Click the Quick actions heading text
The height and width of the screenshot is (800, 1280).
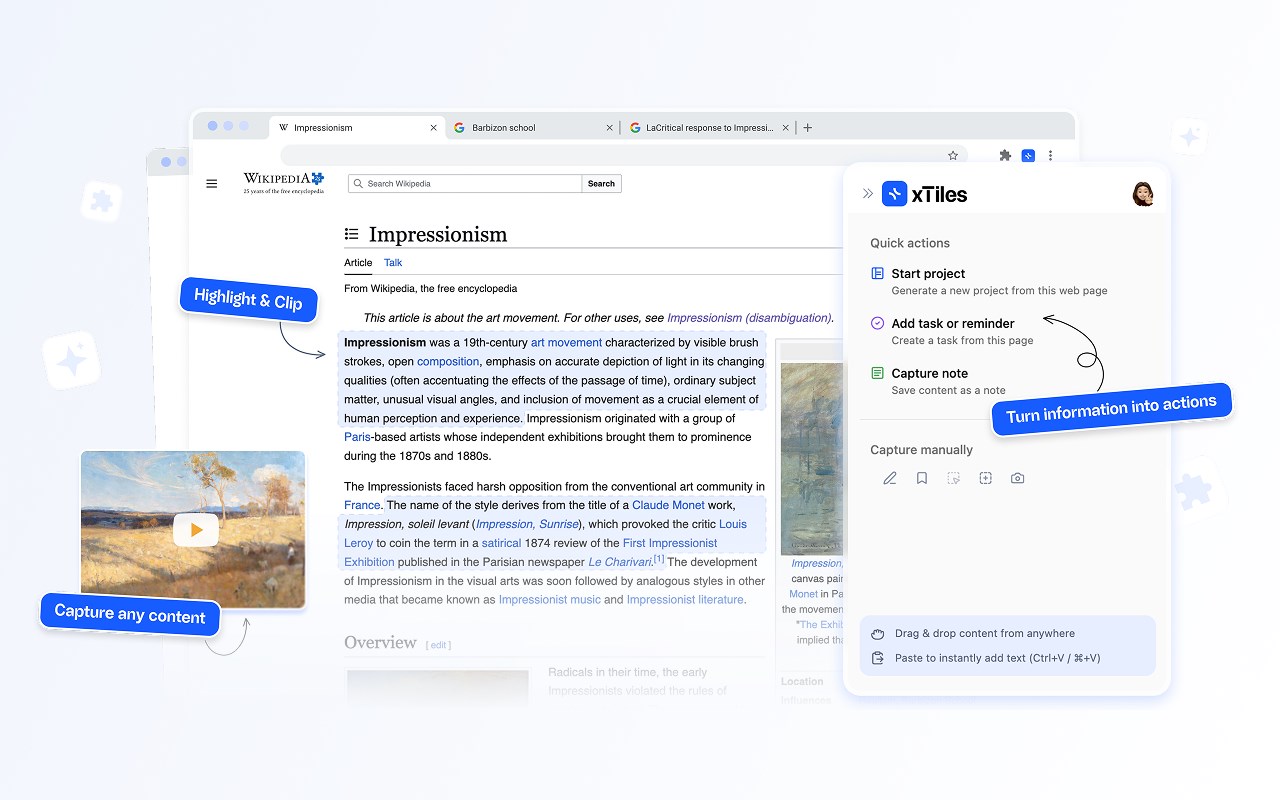pos(910,243)
